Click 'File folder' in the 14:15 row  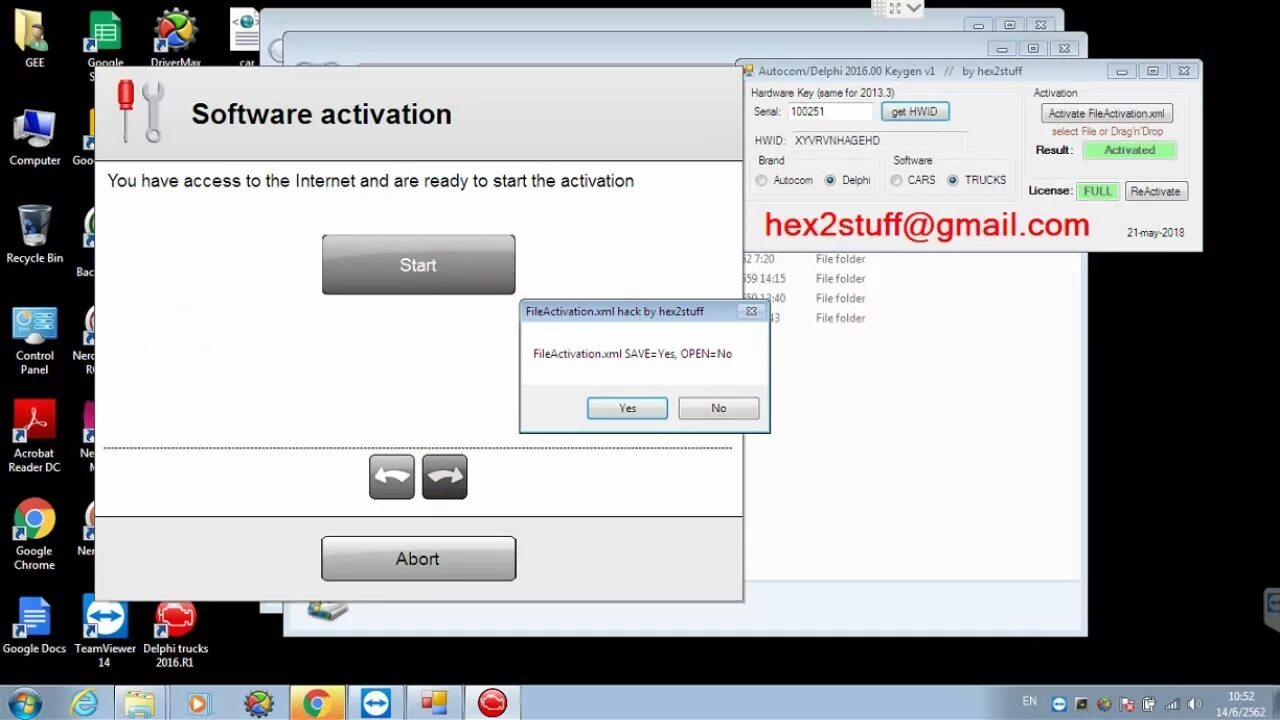[840, 279]
